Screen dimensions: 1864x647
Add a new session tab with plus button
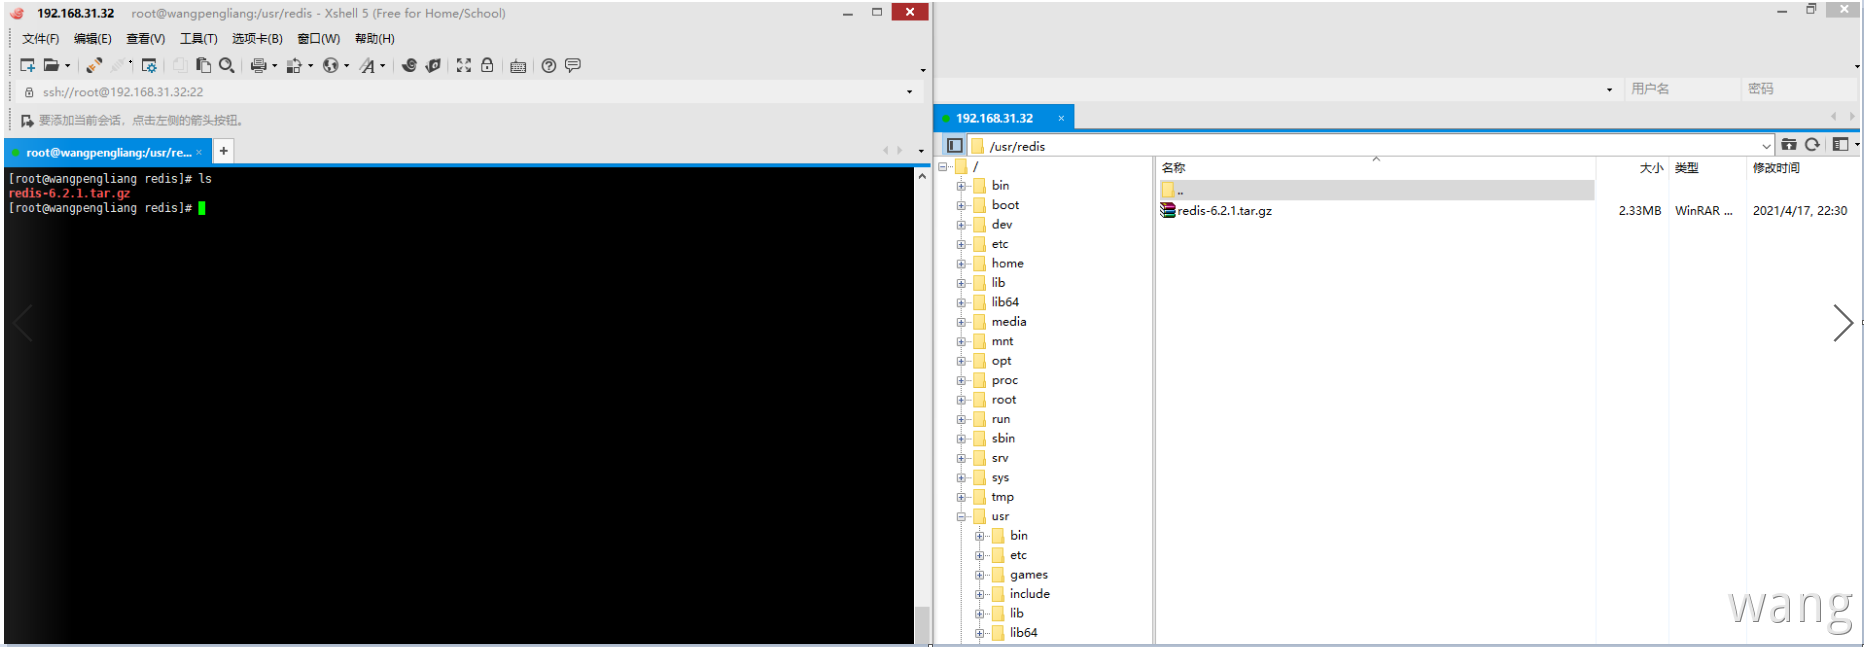click(224, 151)
